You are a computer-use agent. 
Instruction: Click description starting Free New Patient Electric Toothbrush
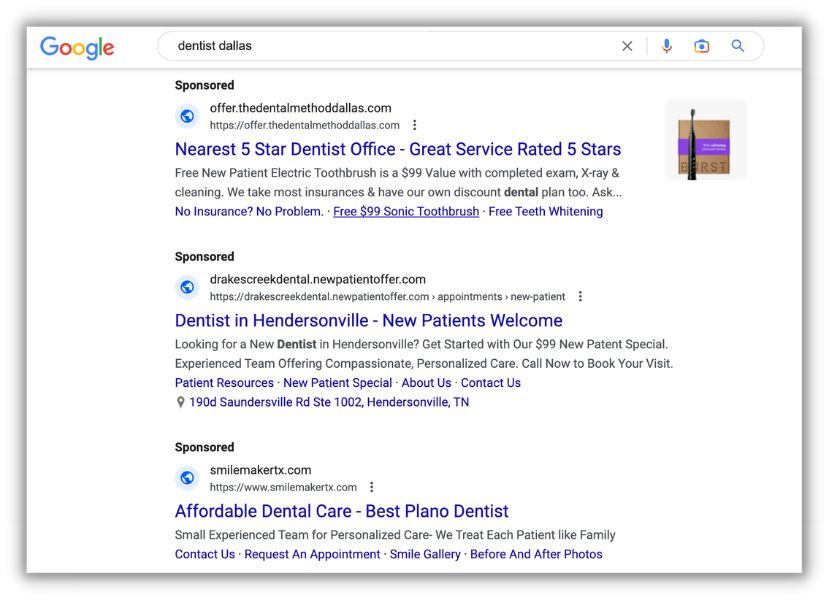pyautogui.click(x=398, y=183)
